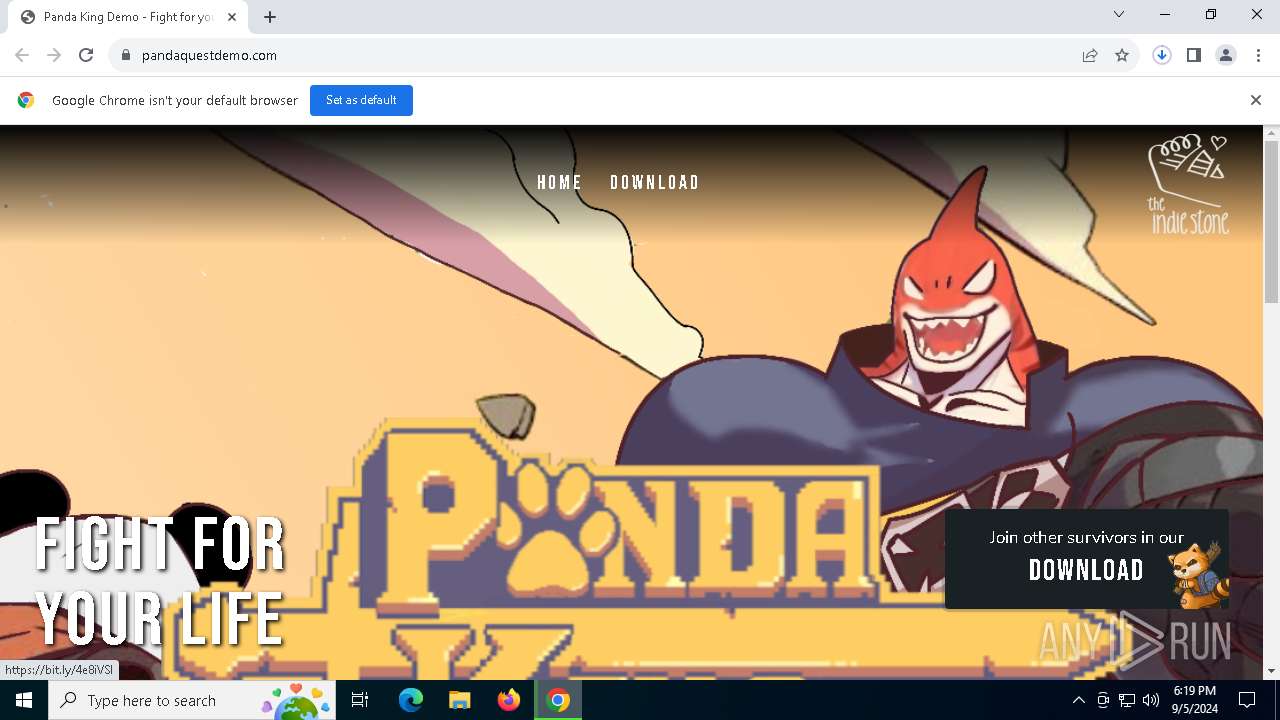Open the Chrome three-dot menu

(1258, 55)
